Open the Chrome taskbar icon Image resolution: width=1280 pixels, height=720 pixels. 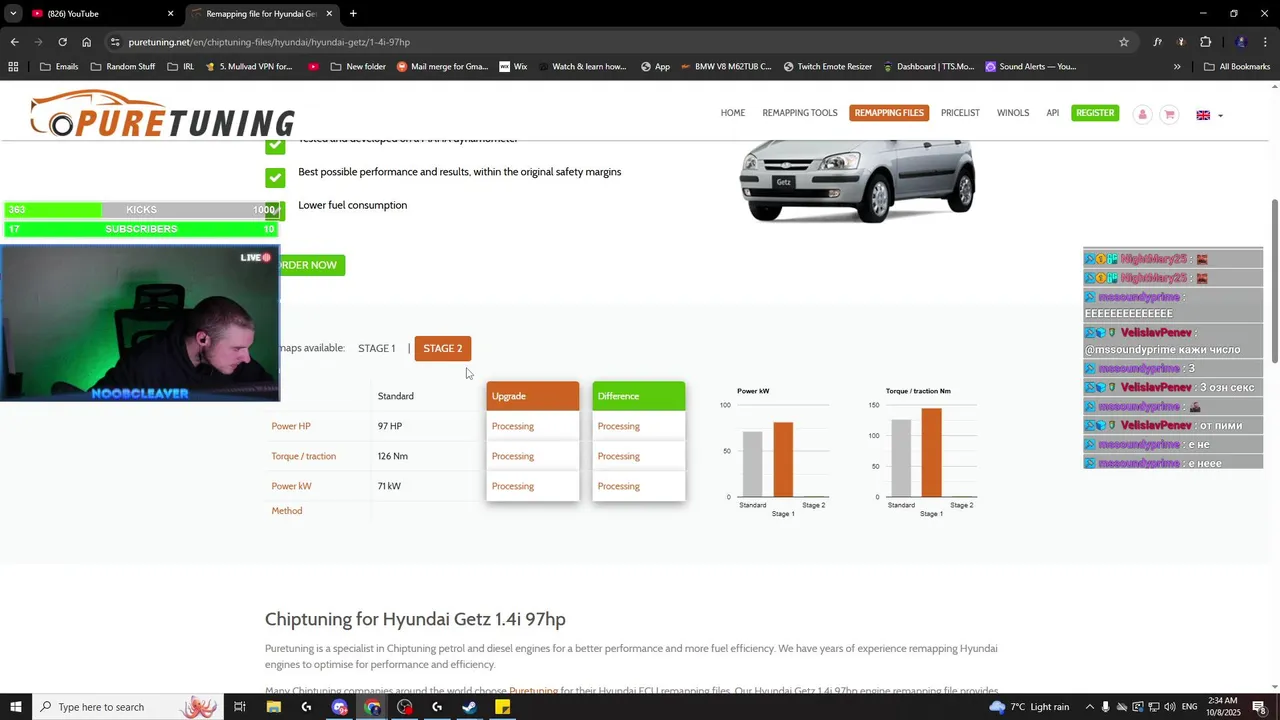click(372, 707)
